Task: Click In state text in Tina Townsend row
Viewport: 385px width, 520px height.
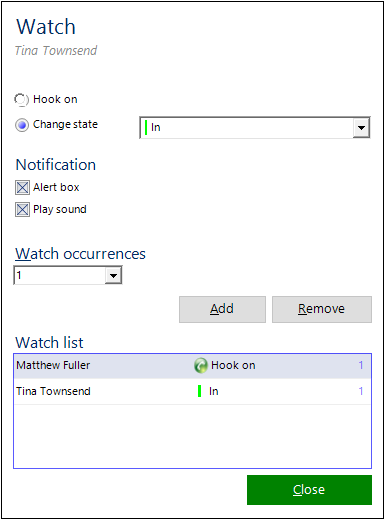Action: tap(214, 391)
